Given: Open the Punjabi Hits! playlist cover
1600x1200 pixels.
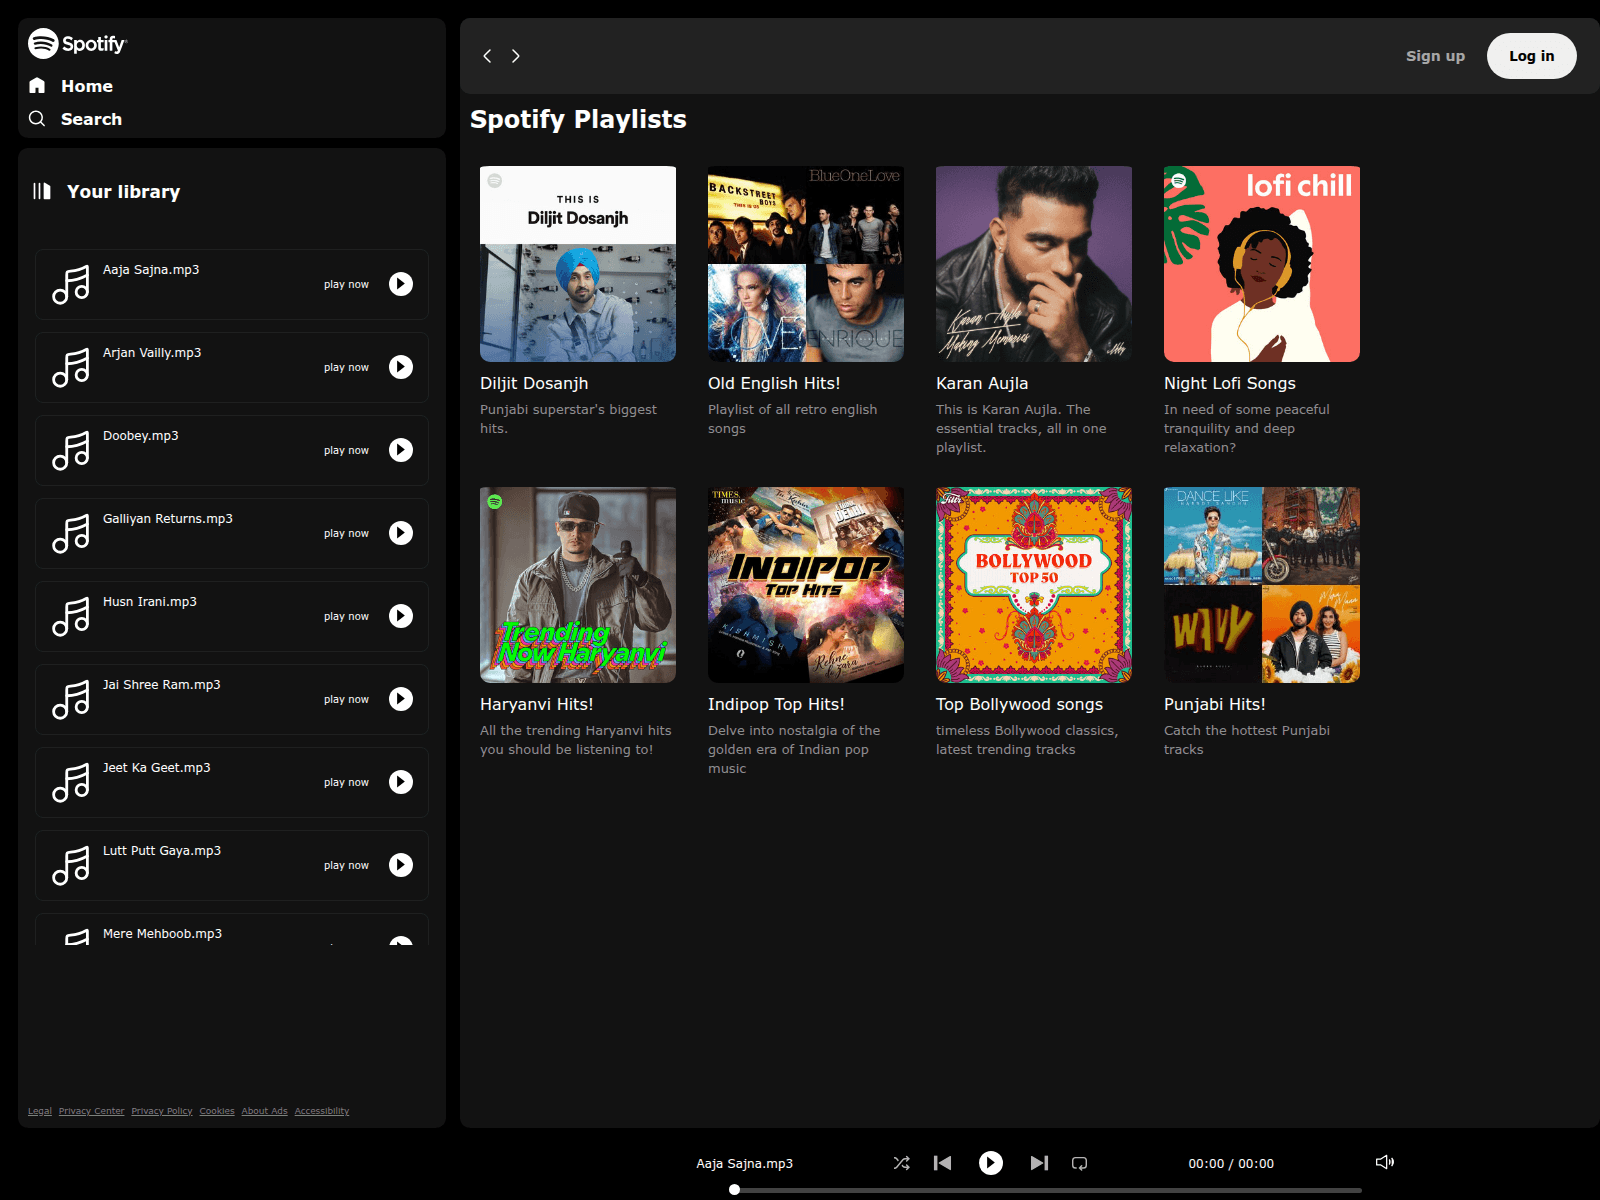Looking at the screenshot, I should [1262, 585].
